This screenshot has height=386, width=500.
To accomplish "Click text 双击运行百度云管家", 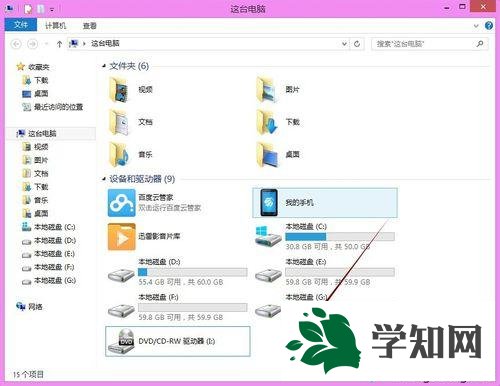I will tap(170, 208).
